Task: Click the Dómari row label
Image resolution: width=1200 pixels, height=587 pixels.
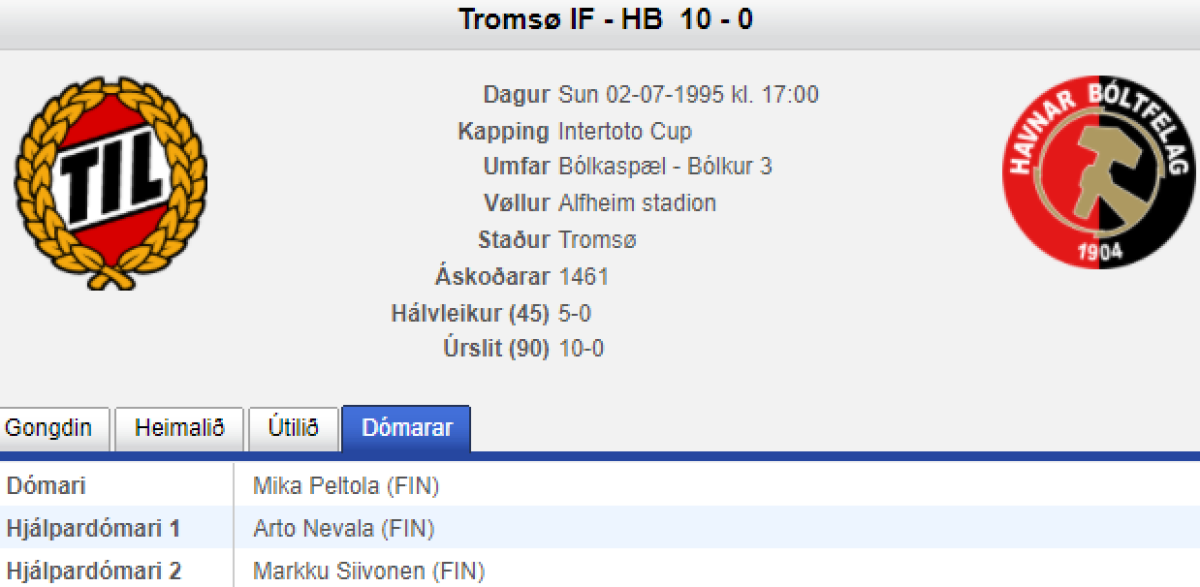Action: point(46,487)
